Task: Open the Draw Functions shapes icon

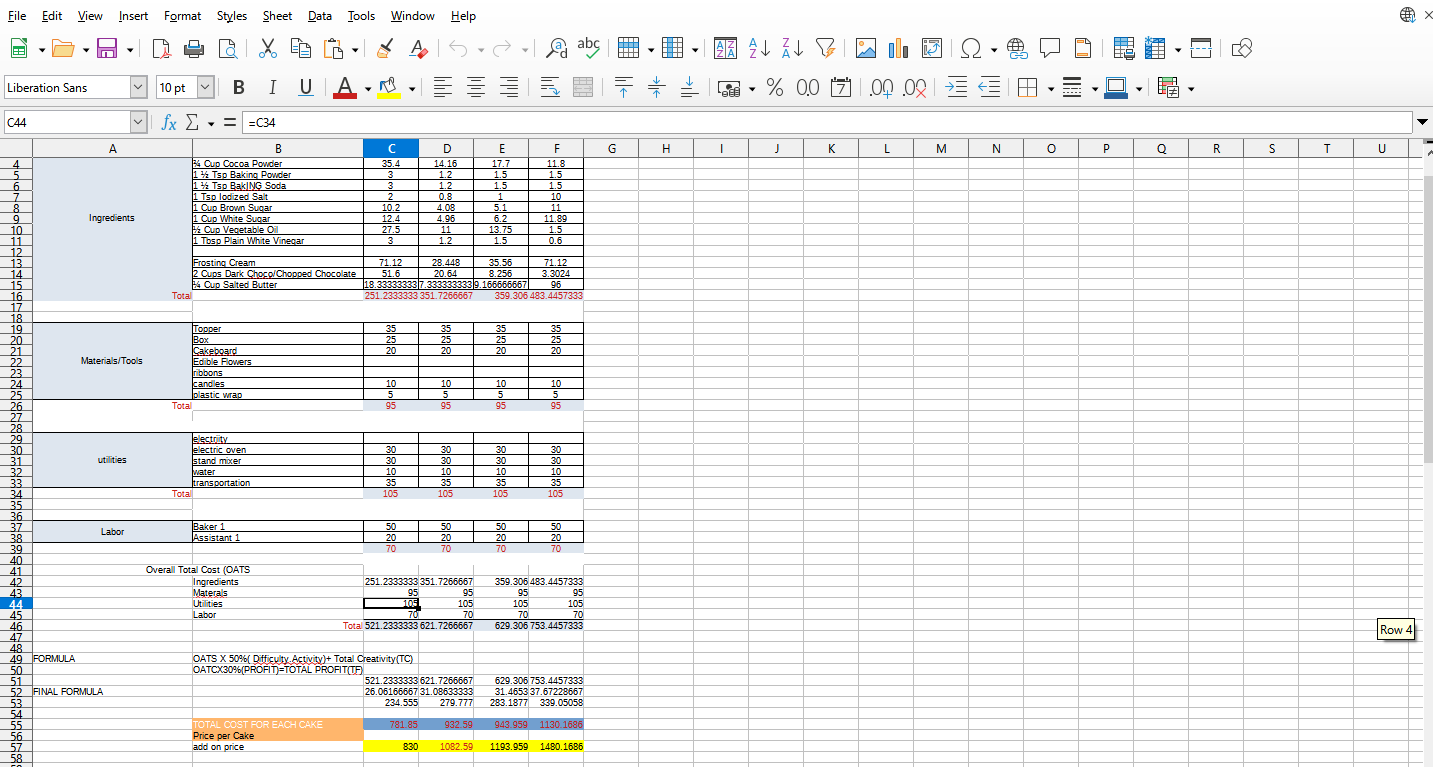Action: pos(1243,48)
